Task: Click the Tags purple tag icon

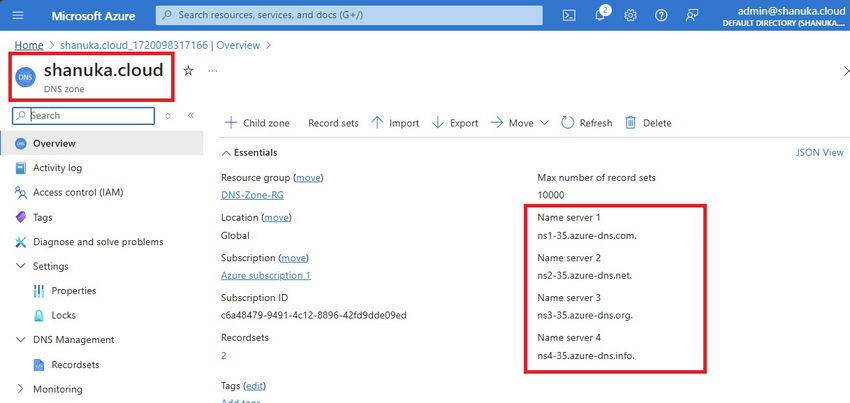Action: pos(21,218)
